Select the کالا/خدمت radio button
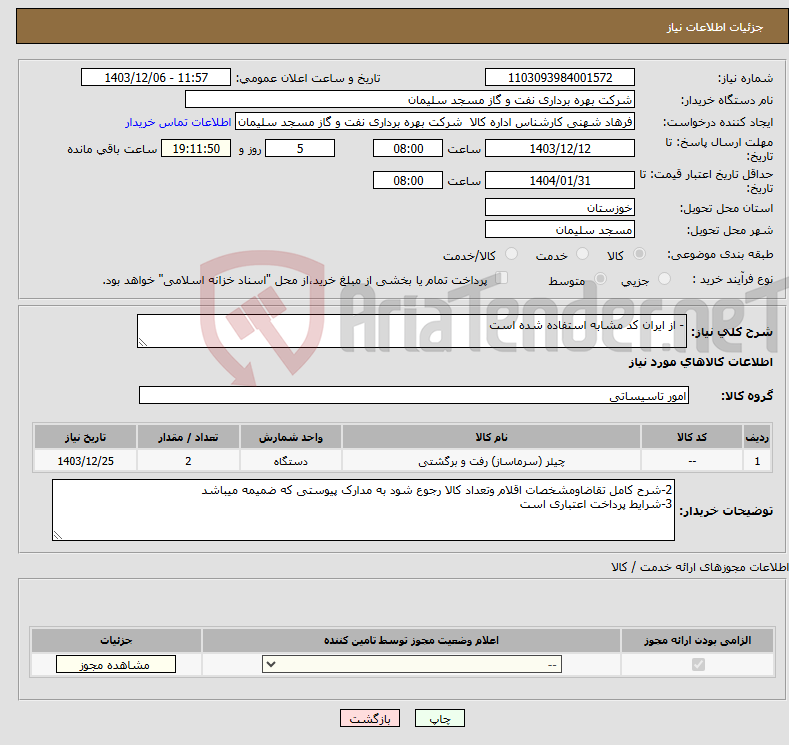789x745 pixels. tap(511, 254)
